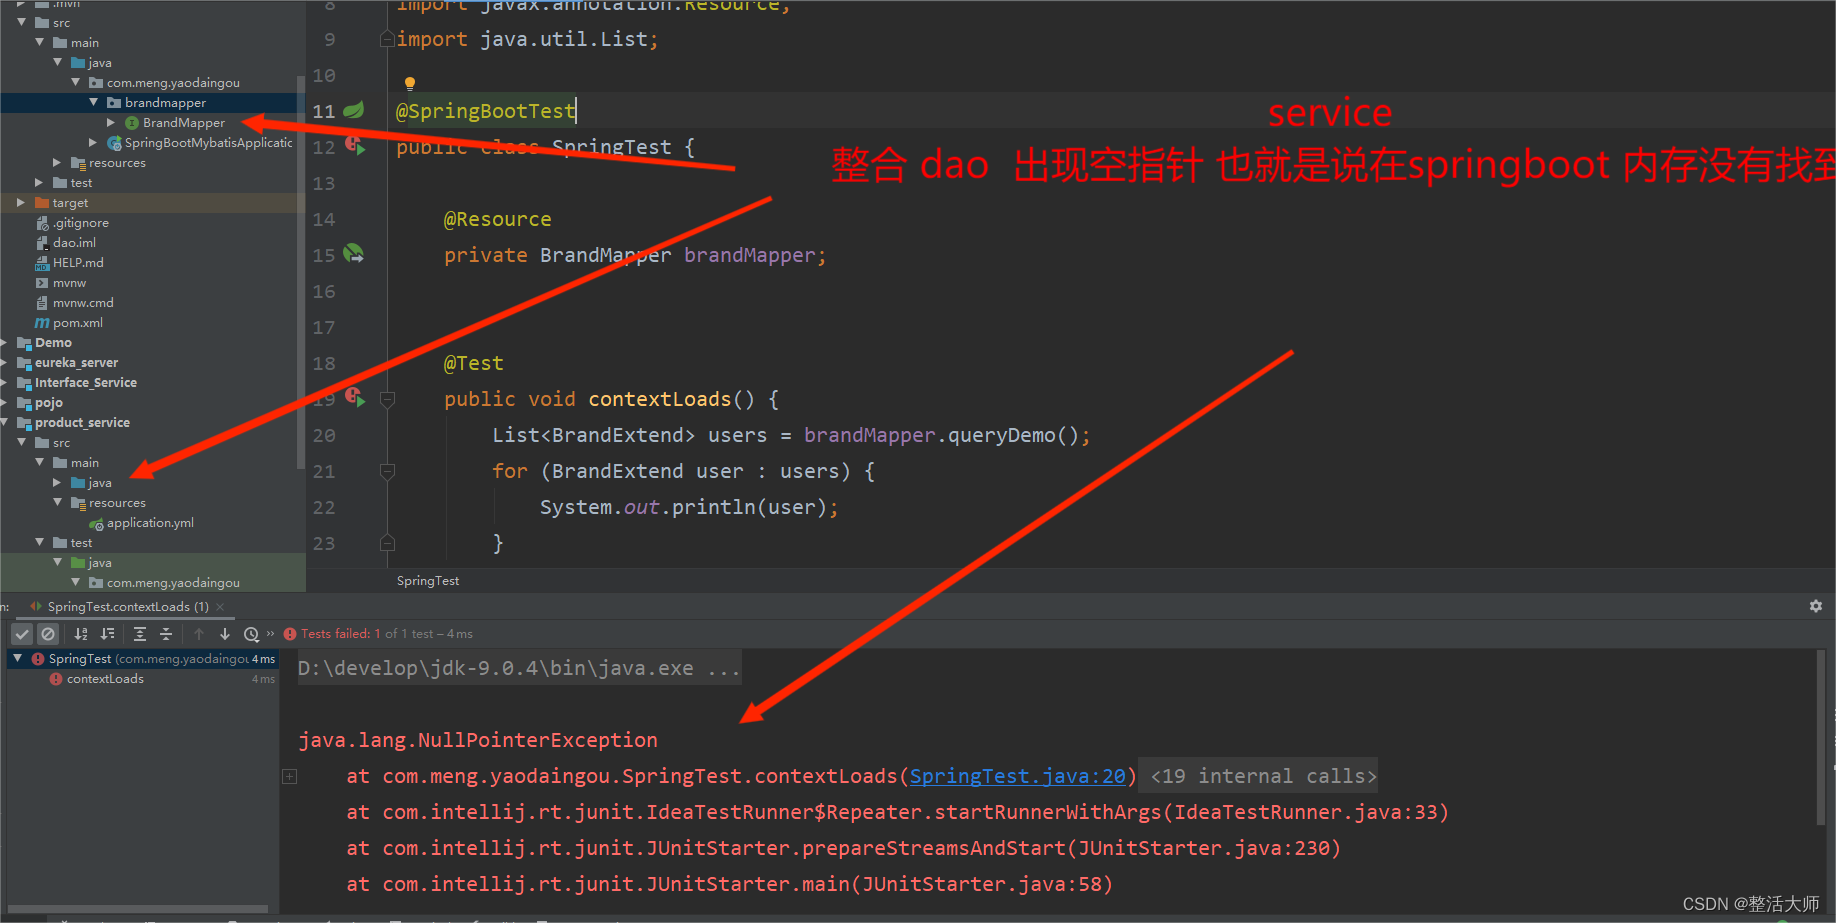Select the orange target folder
Screen dimensions: 1836x923
[x=70, y=203]
